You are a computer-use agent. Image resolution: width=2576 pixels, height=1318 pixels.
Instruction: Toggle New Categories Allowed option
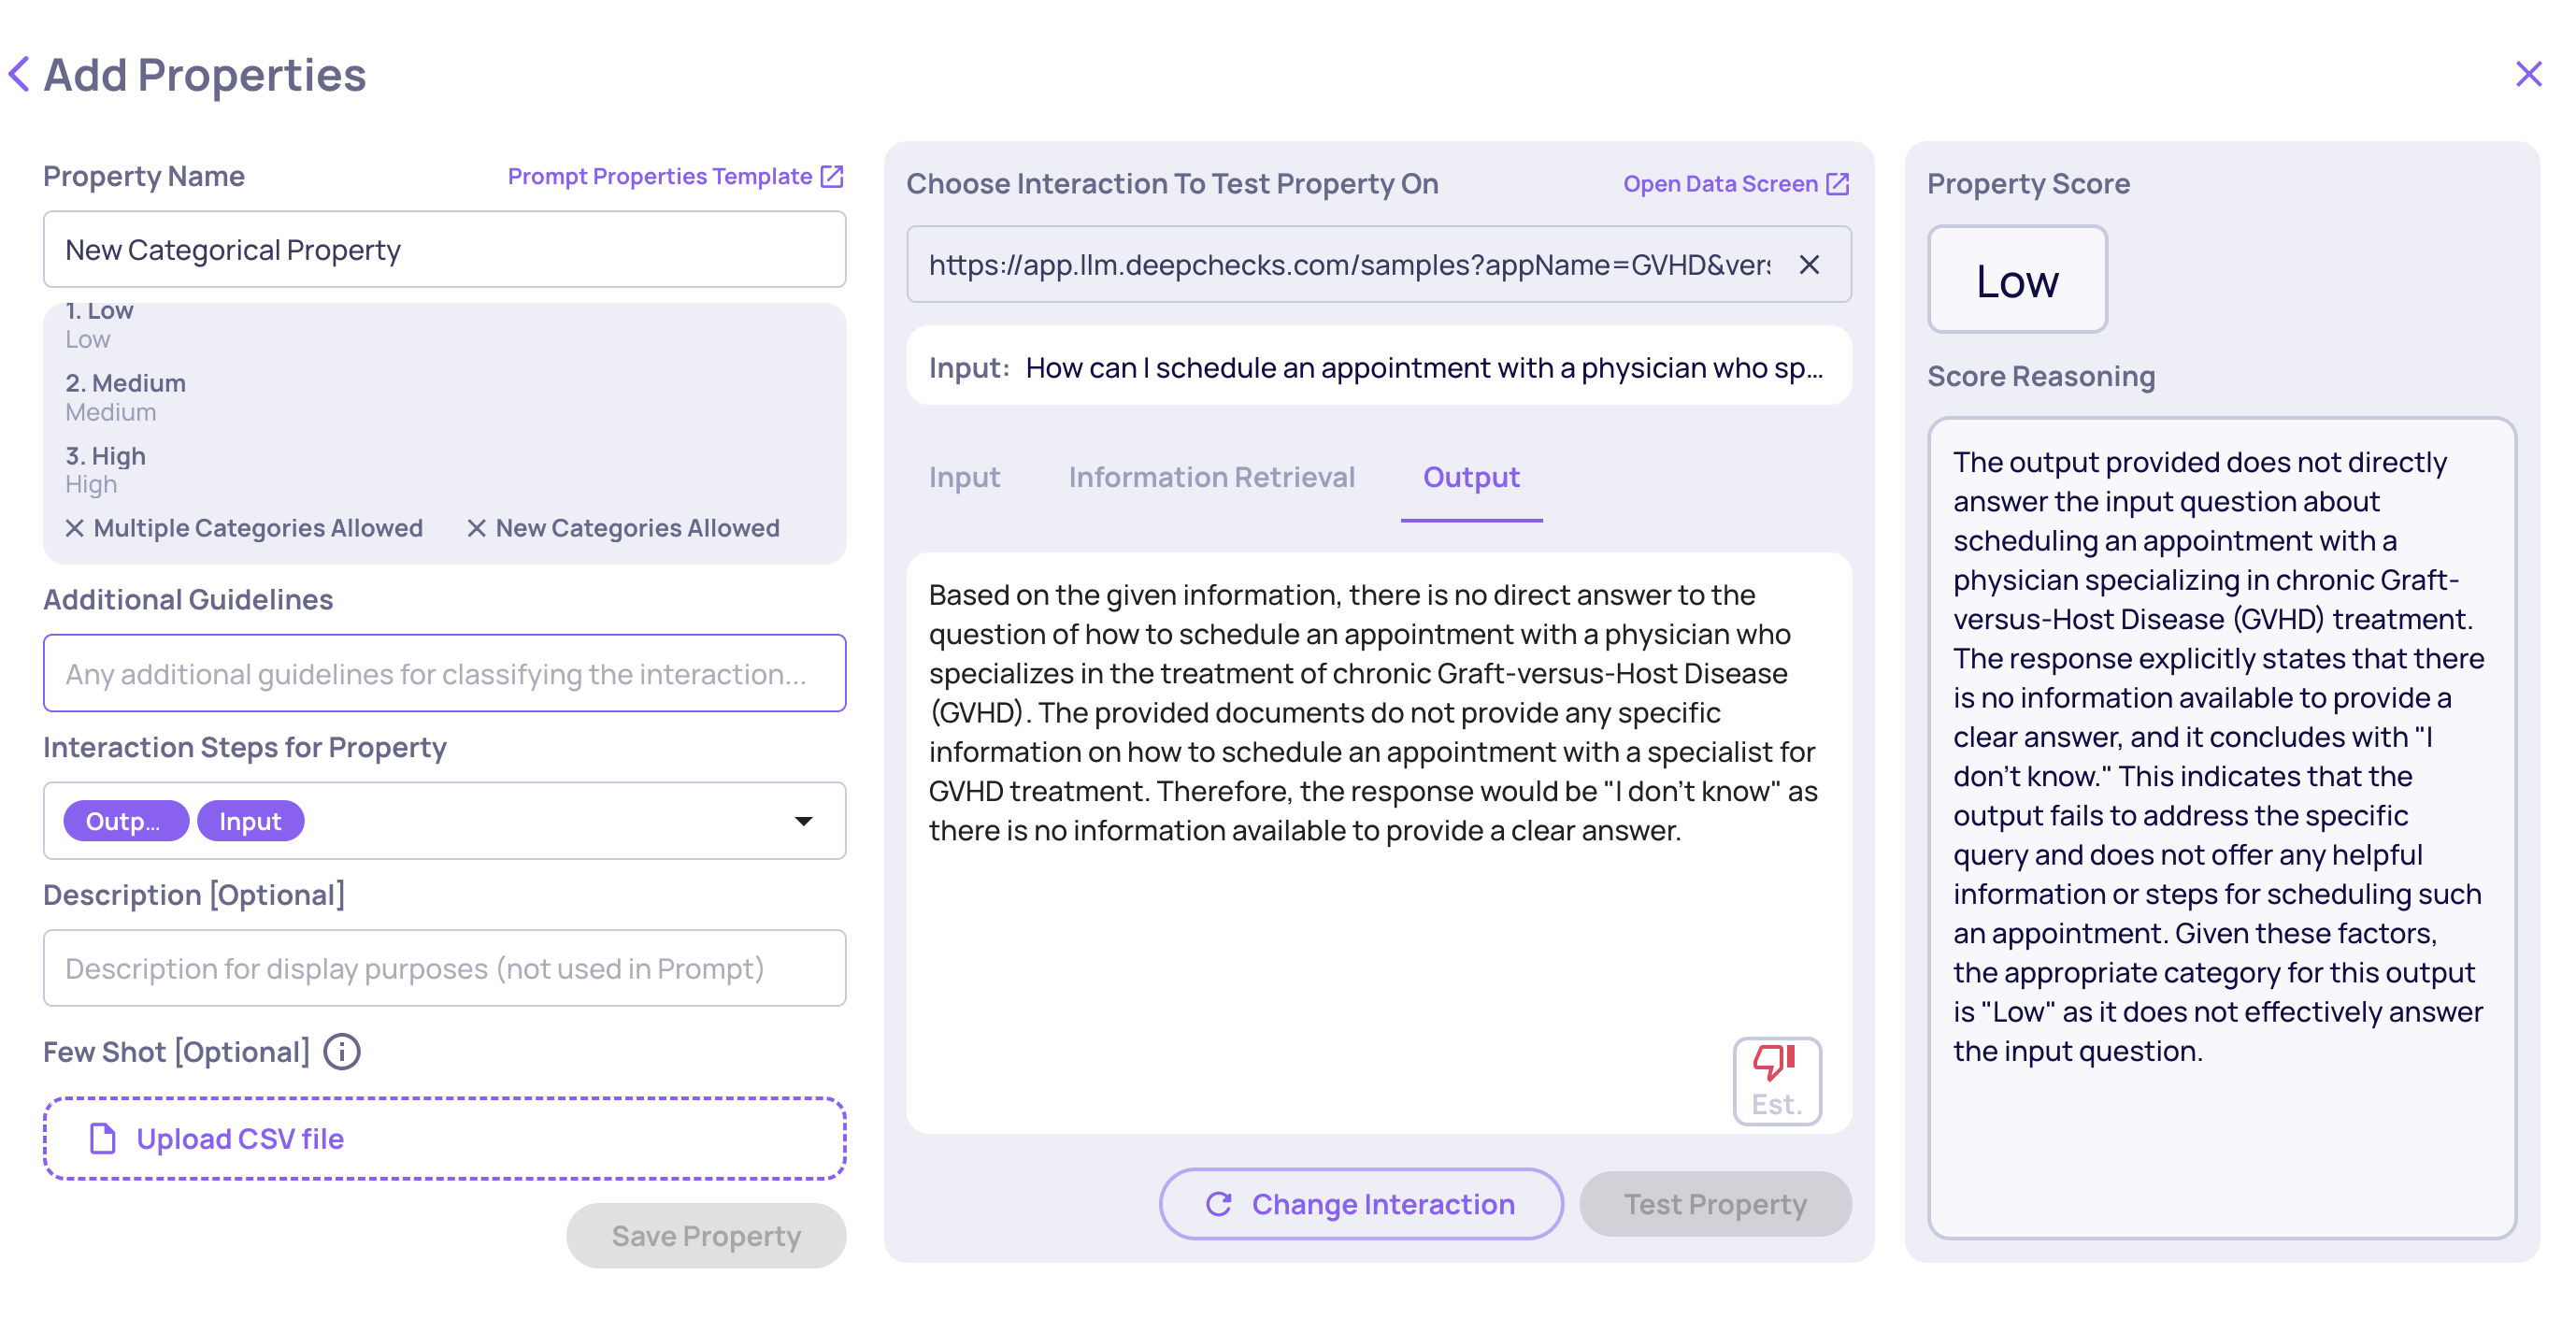tap(623, 528)
